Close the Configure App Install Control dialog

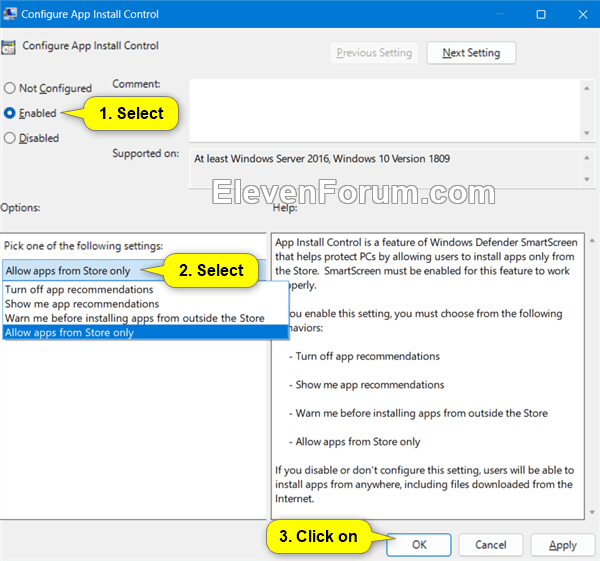583,15
